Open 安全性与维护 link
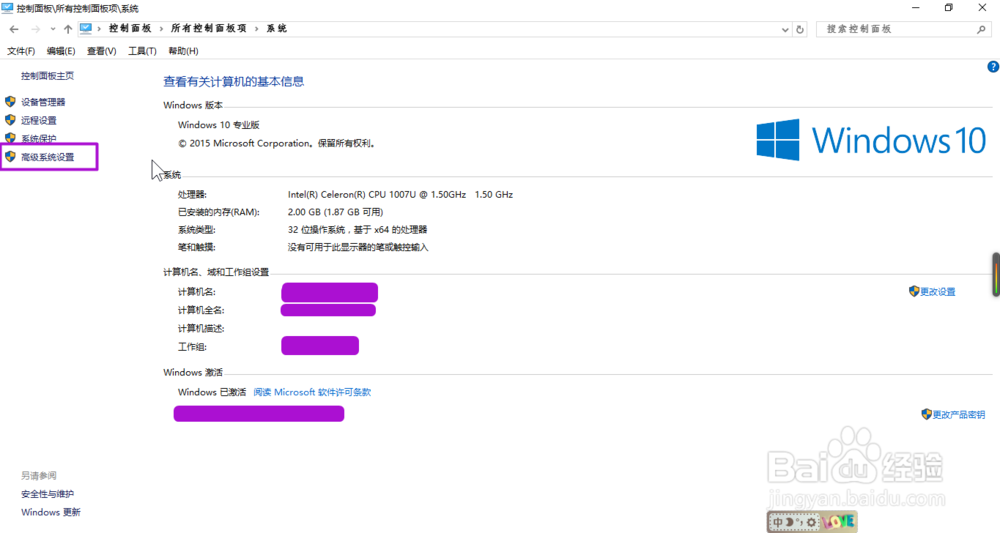 [47, 494]
